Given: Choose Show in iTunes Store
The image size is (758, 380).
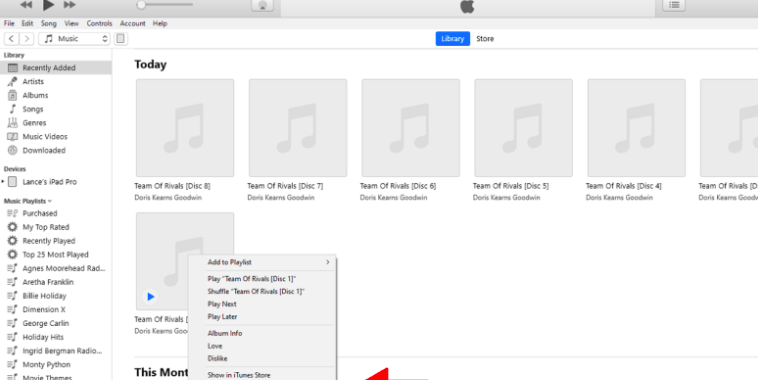Looking at the screenshot, I should click(x=262, y=375).
